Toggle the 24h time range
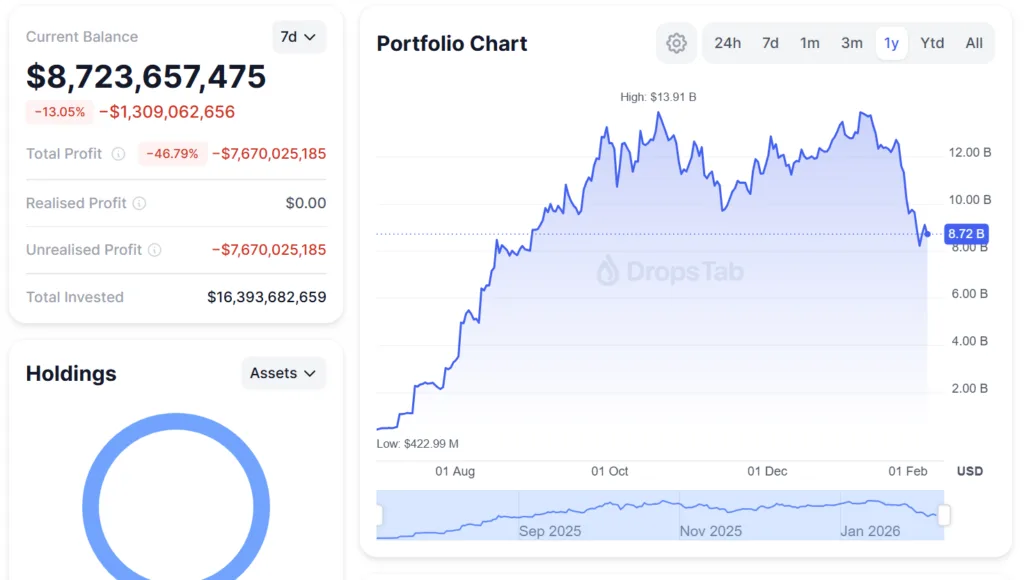This screenshot has height=580, width=1024. tap(728, 43)
